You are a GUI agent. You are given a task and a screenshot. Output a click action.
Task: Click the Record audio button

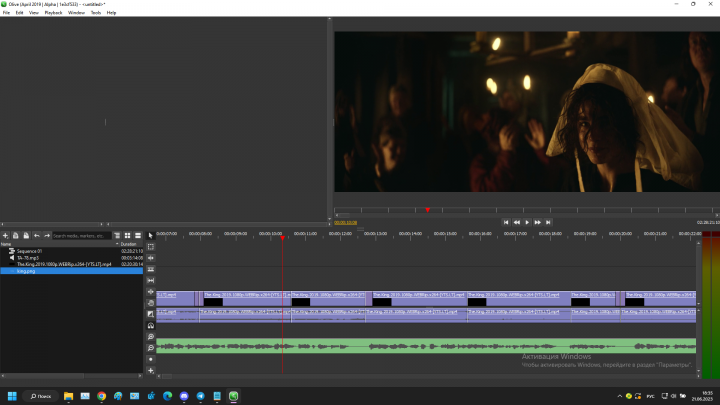click(151, 359)
